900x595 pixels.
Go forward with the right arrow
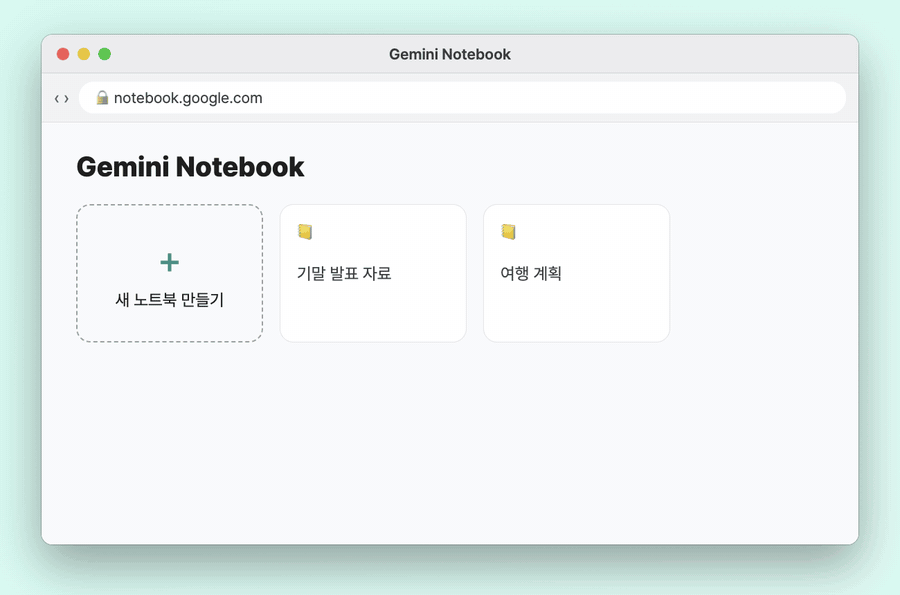[67, 99]
